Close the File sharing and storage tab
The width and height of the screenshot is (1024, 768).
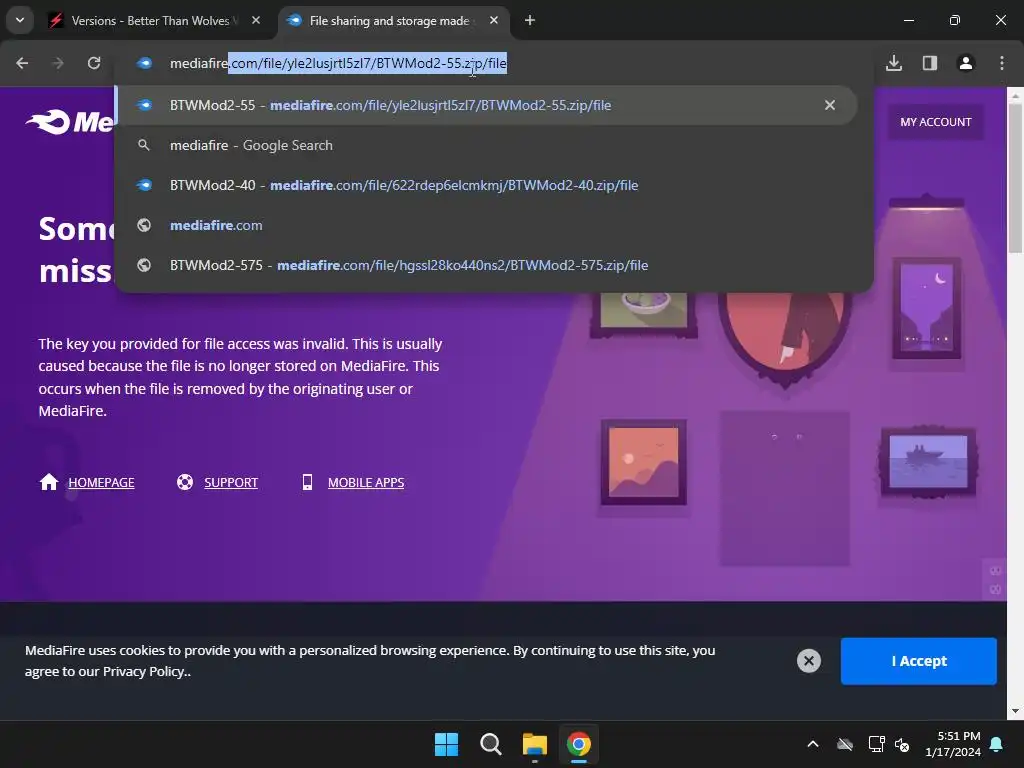coord(494,20)
